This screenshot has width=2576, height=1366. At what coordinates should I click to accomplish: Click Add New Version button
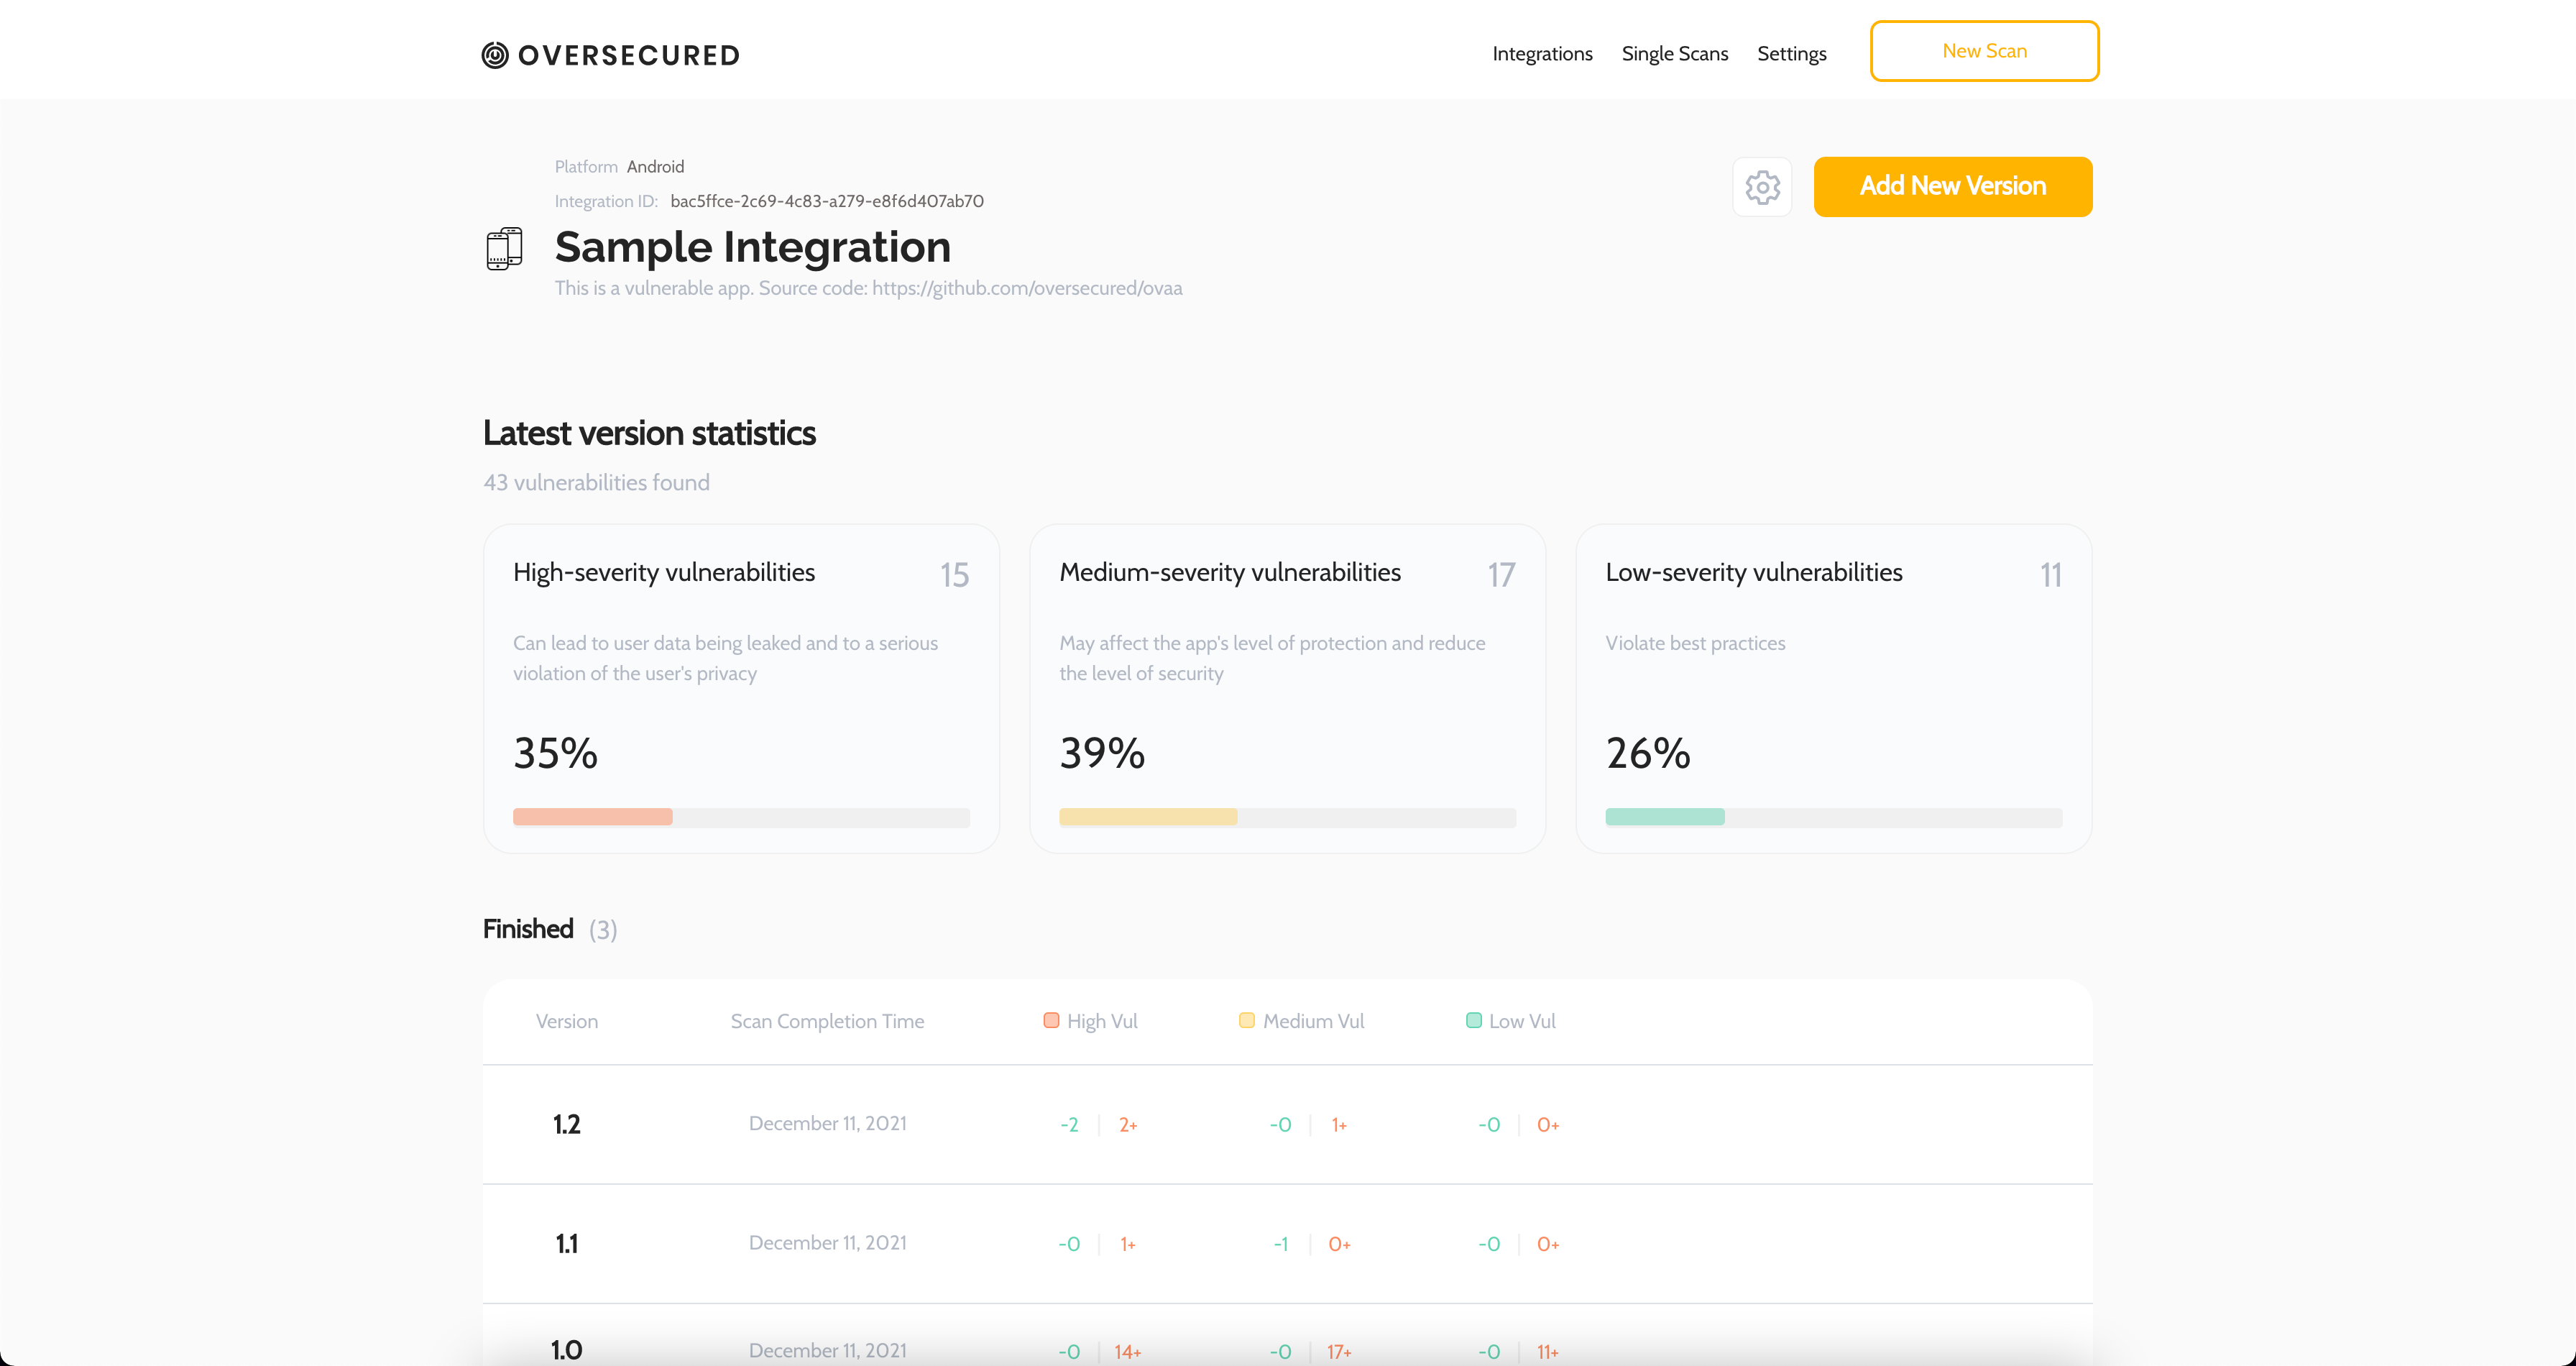point(1952,187)
